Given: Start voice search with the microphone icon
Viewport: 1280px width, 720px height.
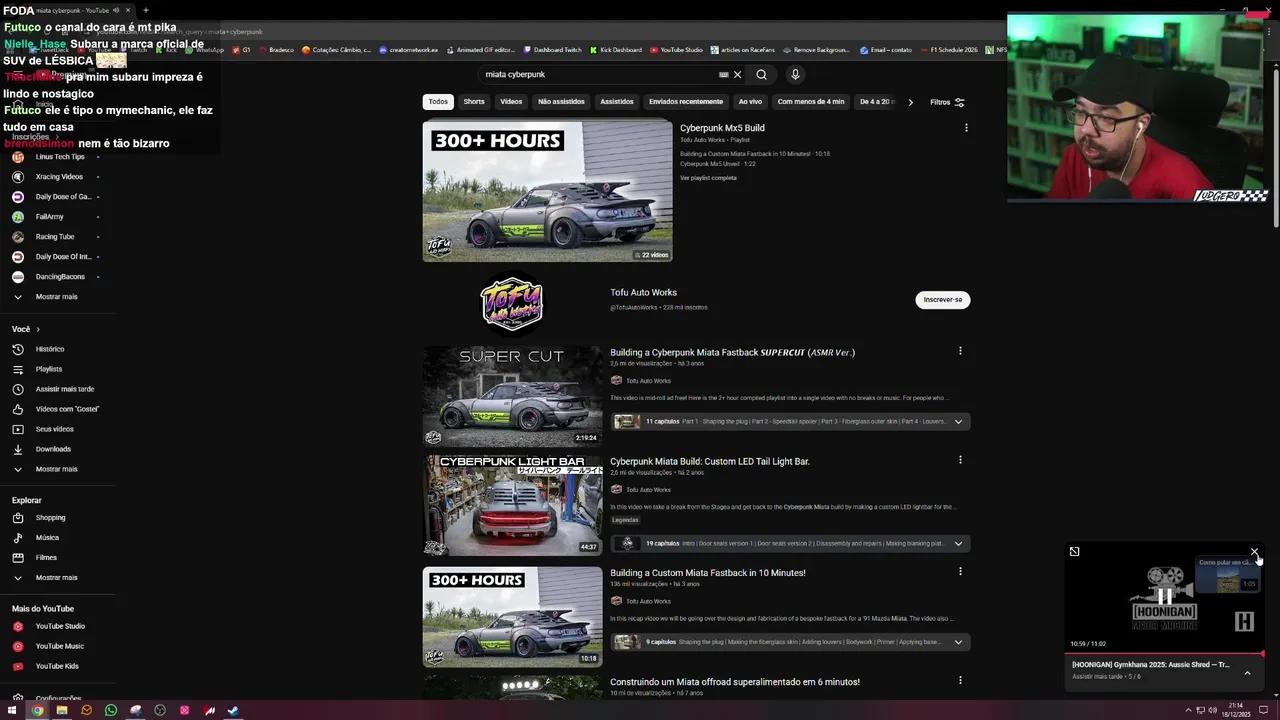Looking at the screenshot, I should (795, 74).
